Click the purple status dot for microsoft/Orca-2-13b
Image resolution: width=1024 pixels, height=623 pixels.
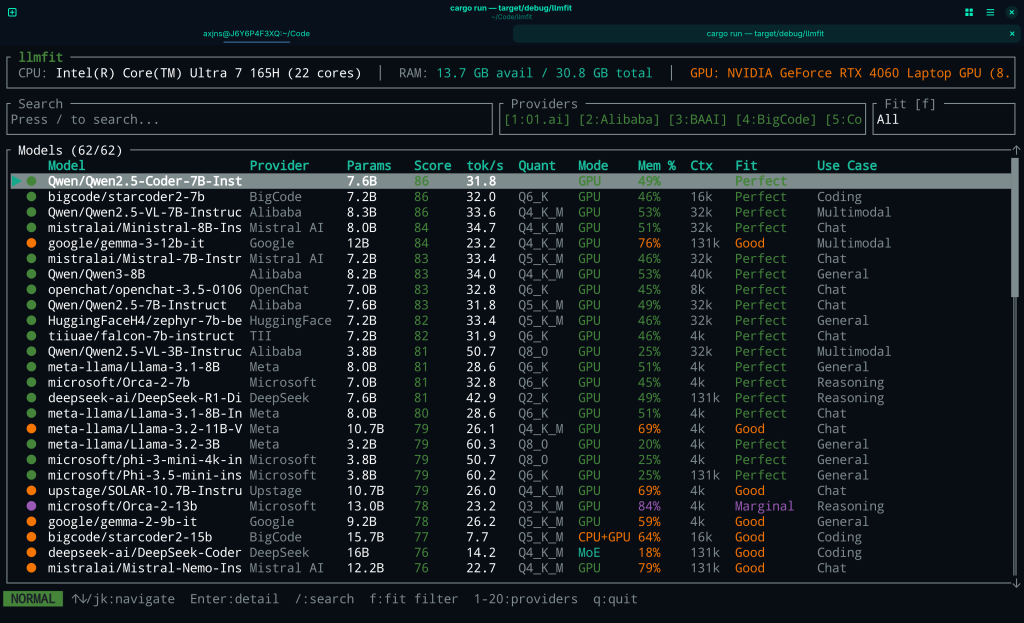click(x=32, y=506)
